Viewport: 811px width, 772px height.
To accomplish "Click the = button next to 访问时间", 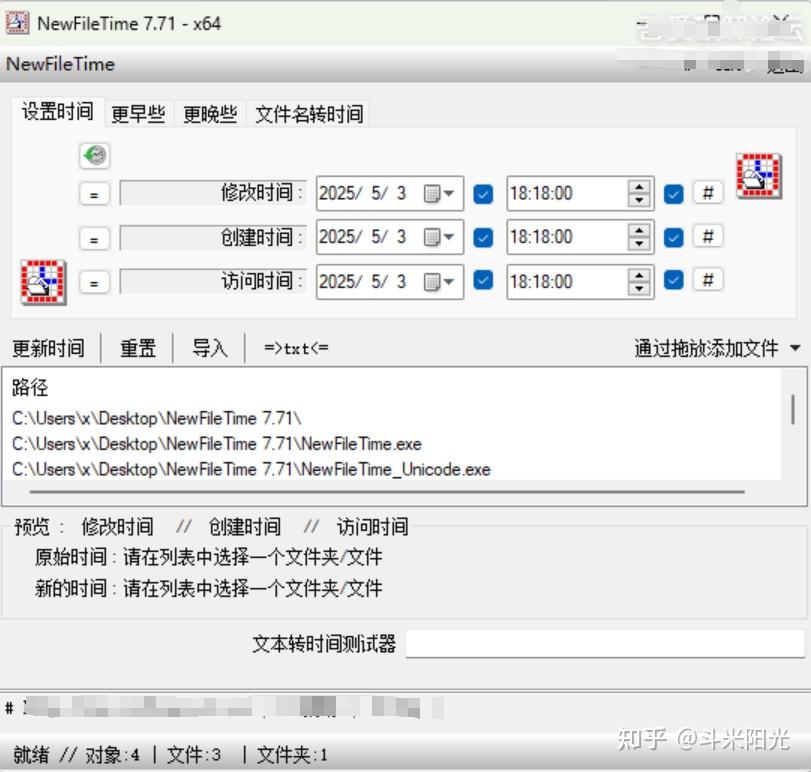I will [94, 281].
